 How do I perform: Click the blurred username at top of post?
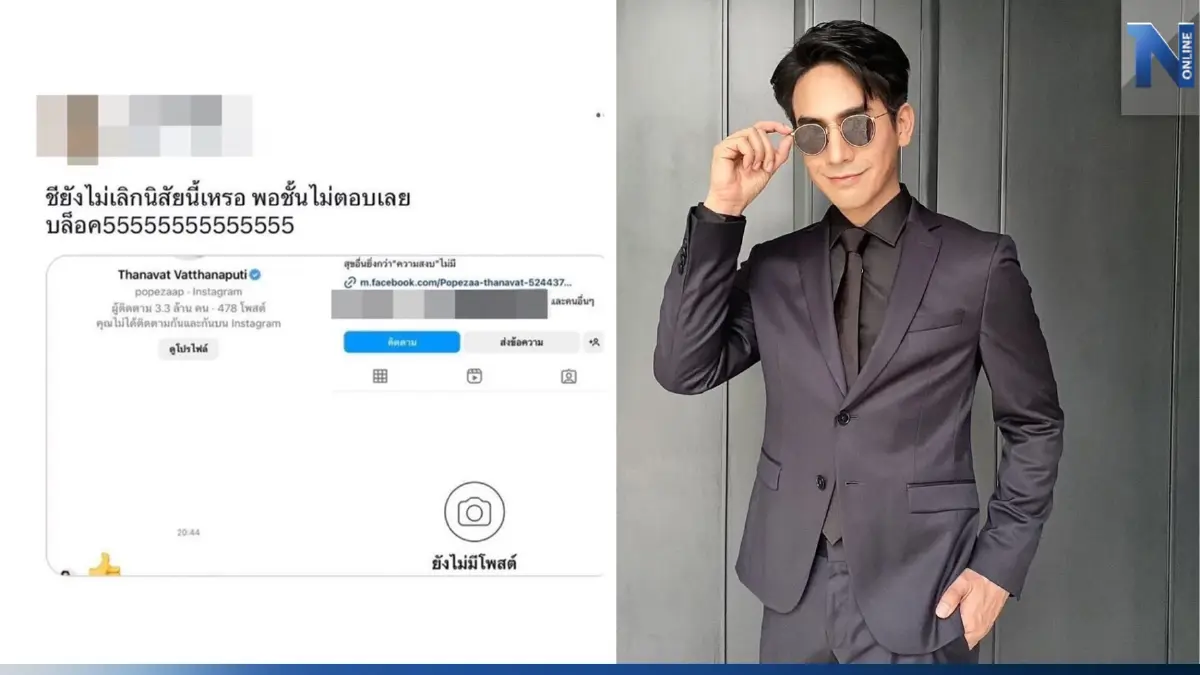144,127
